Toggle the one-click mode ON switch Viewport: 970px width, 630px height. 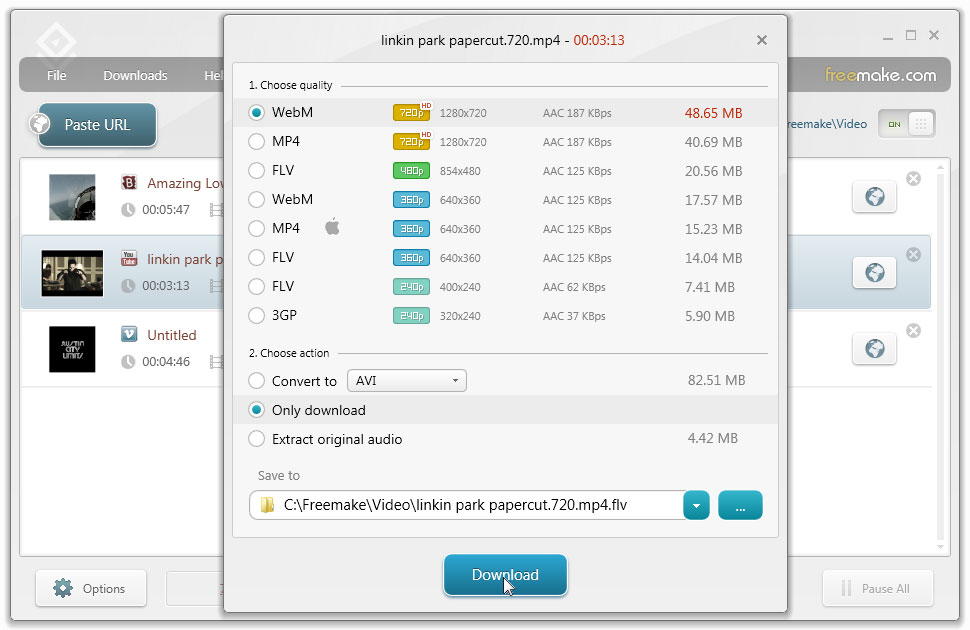(x=906, y=124)
